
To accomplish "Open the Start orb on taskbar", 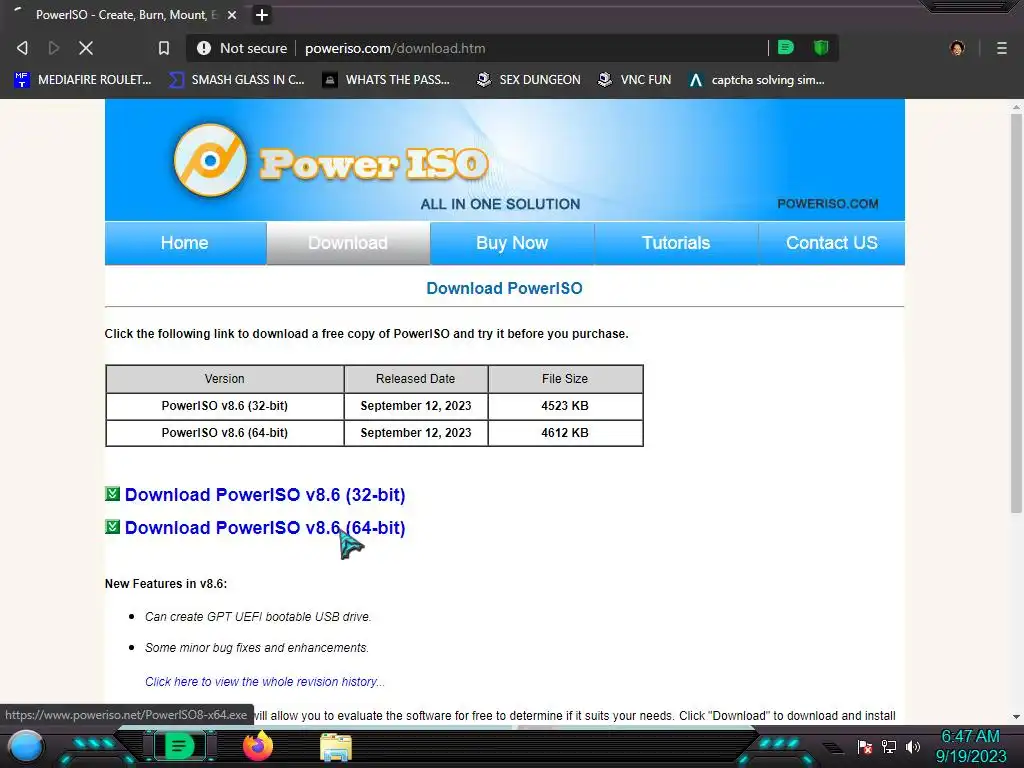I will click(x=25, y=746).
